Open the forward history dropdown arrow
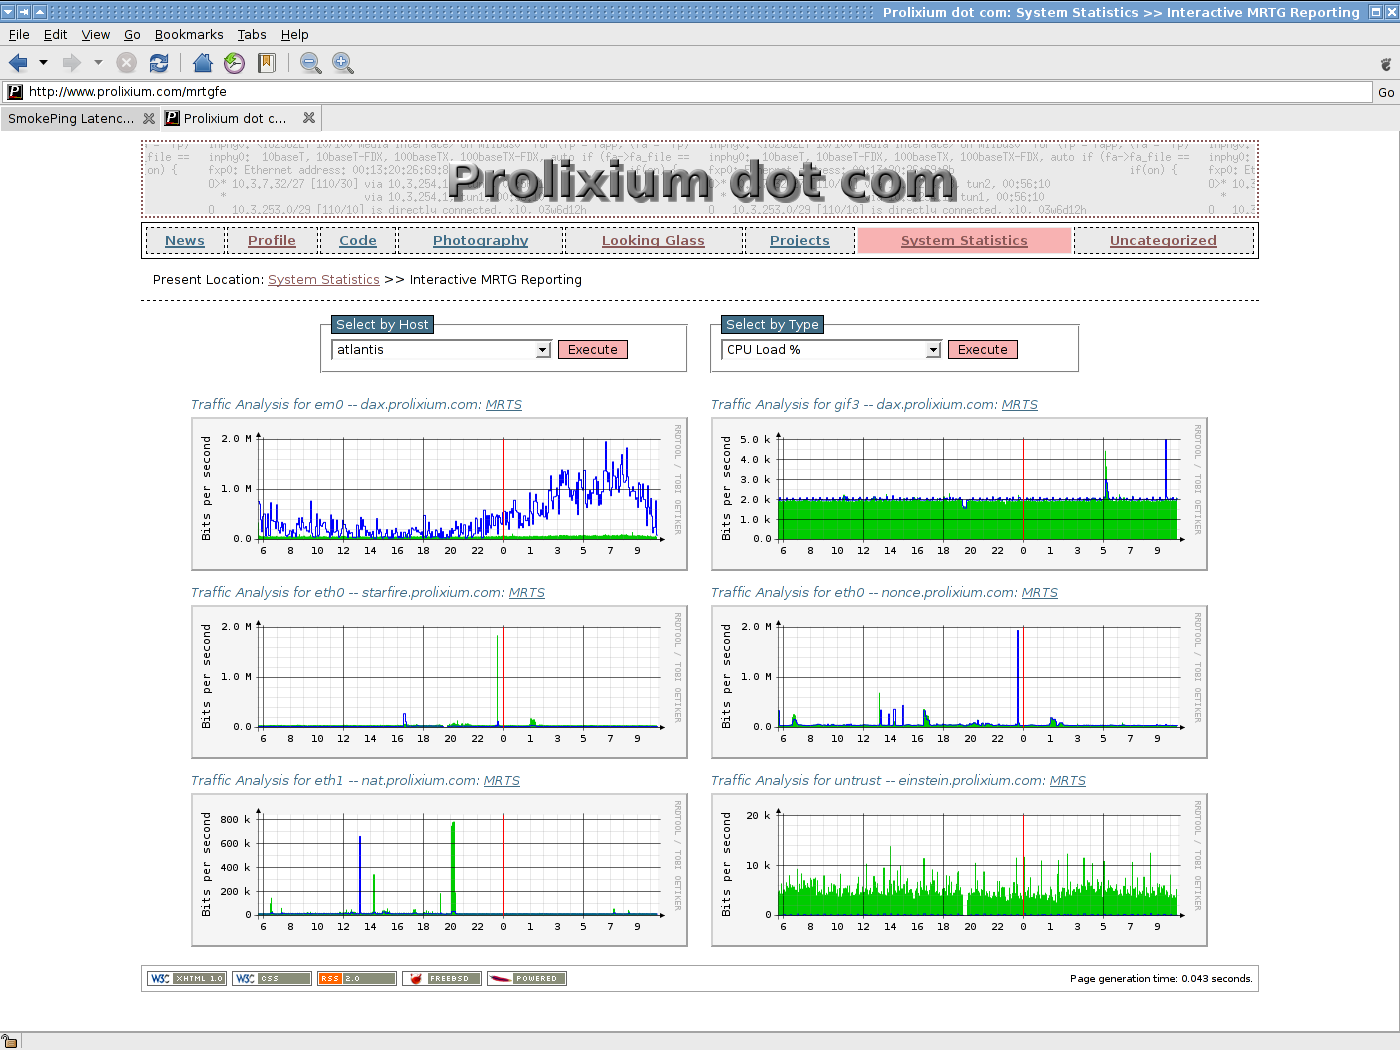The height and width of the screenshot is (1050, 1400). 98,63
